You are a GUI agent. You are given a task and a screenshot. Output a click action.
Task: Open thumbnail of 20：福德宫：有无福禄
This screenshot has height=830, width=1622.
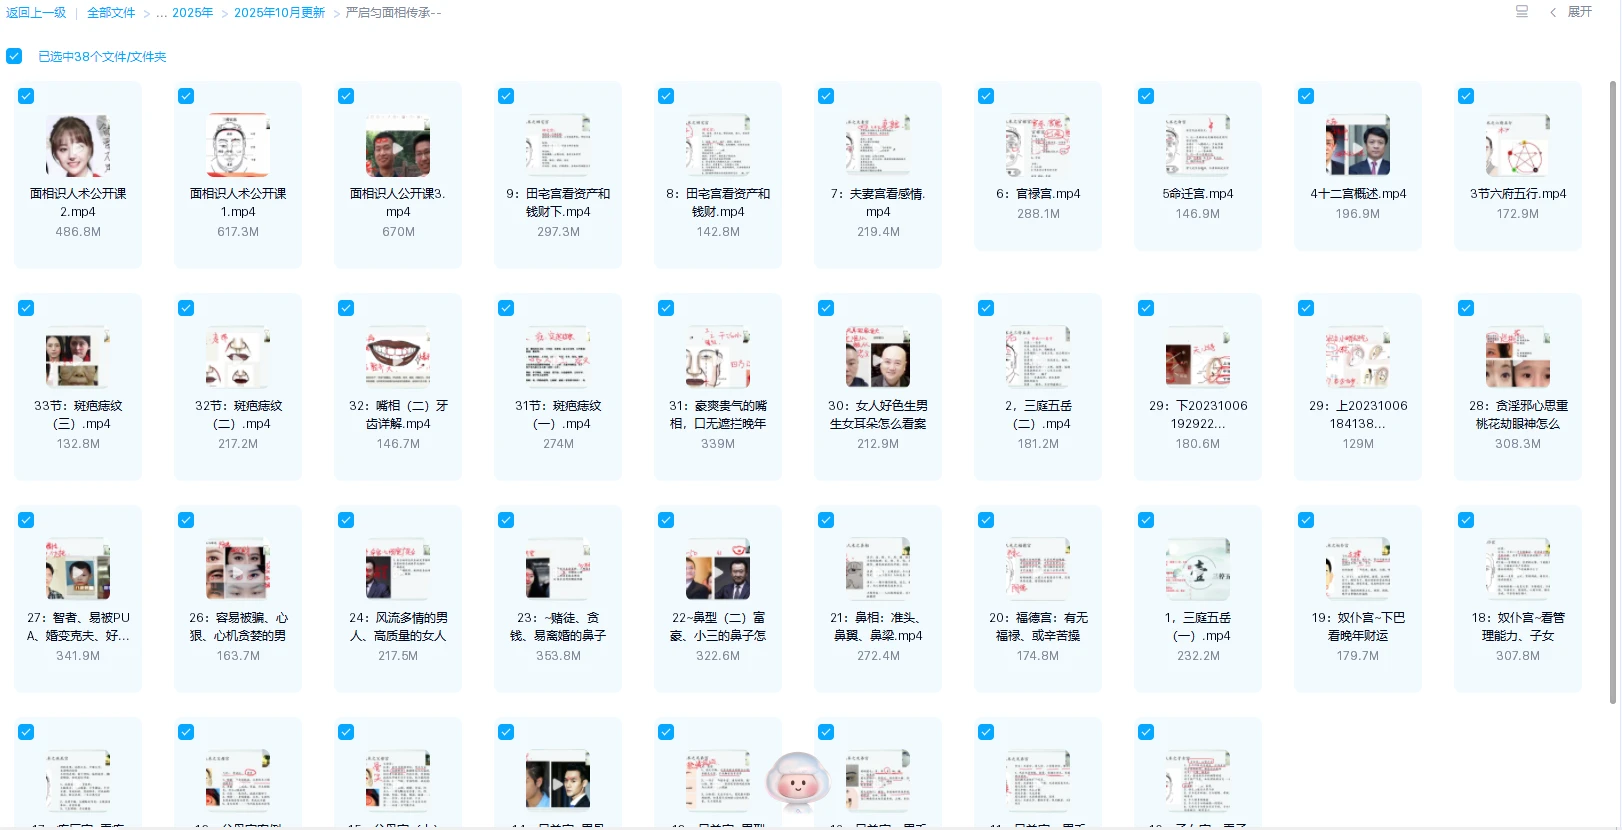[x=1038, y=570]
